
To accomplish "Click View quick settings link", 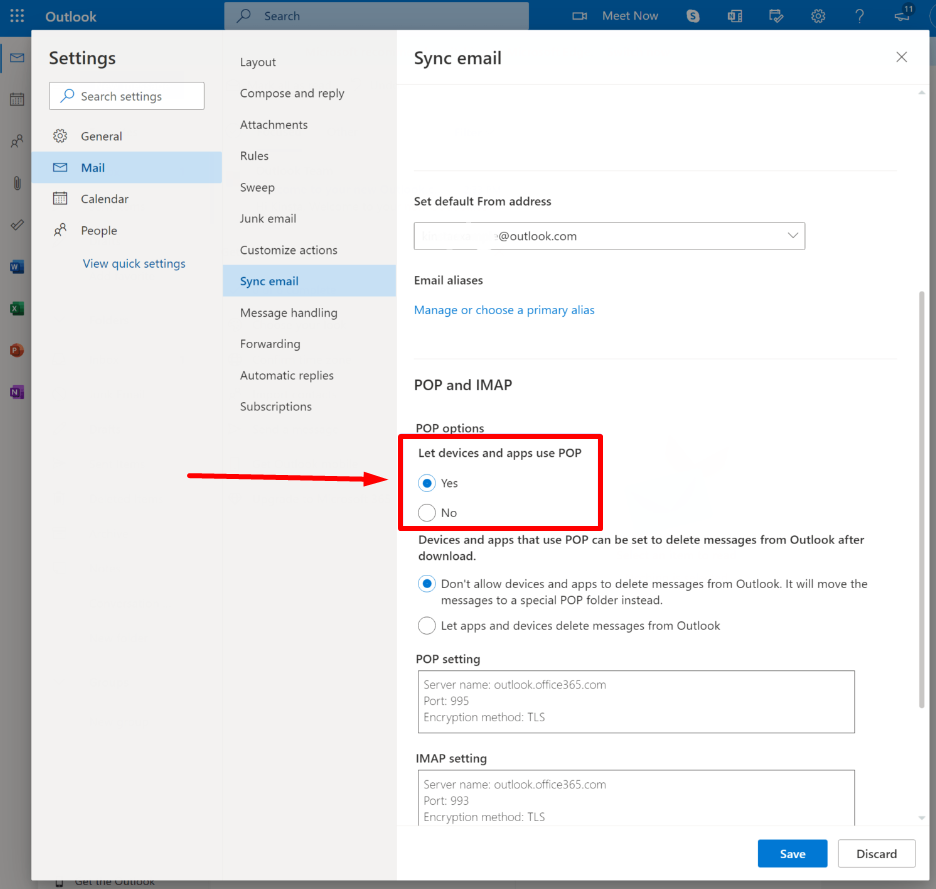I will click(134, 263).
